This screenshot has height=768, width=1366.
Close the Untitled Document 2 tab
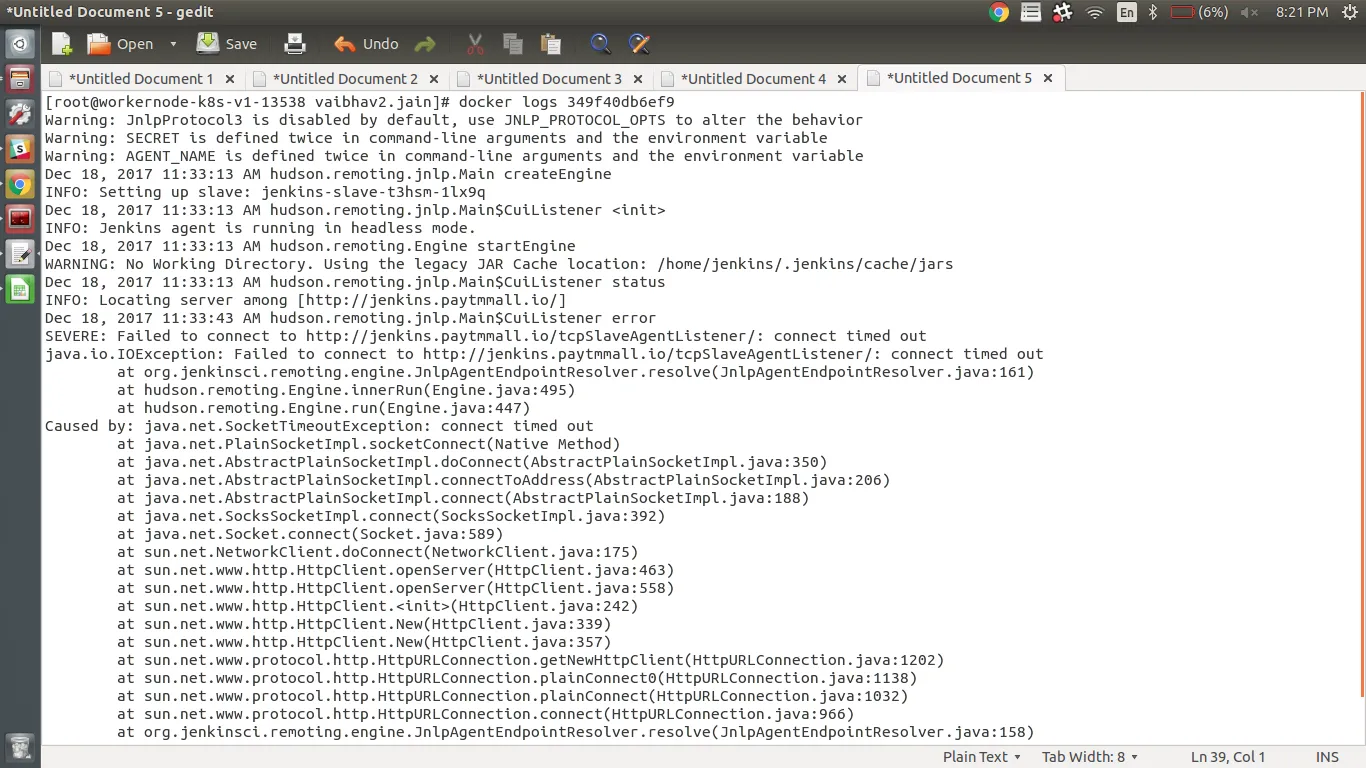click(434, 79)
